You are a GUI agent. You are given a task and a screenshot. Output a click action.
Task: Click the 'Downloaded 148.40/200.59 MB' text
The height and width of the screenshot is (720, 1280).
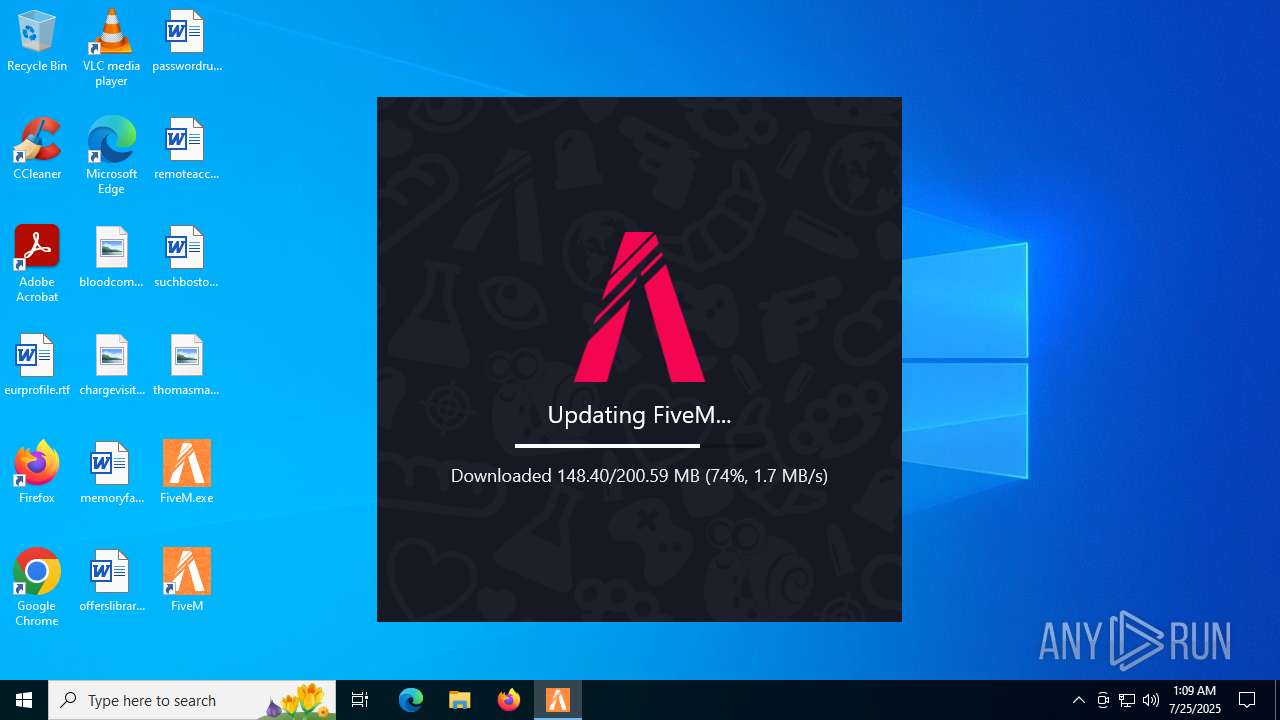(575, 476)
